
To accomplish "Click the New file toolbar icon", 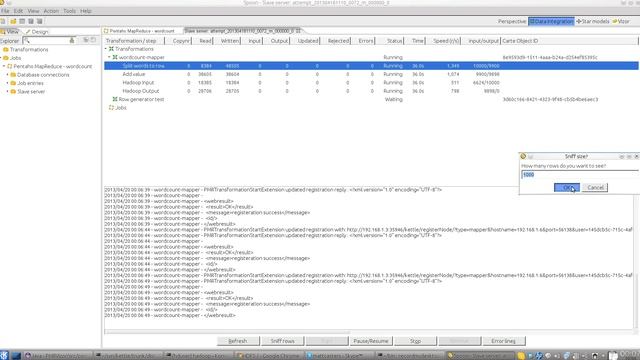I will click(3, 21).
